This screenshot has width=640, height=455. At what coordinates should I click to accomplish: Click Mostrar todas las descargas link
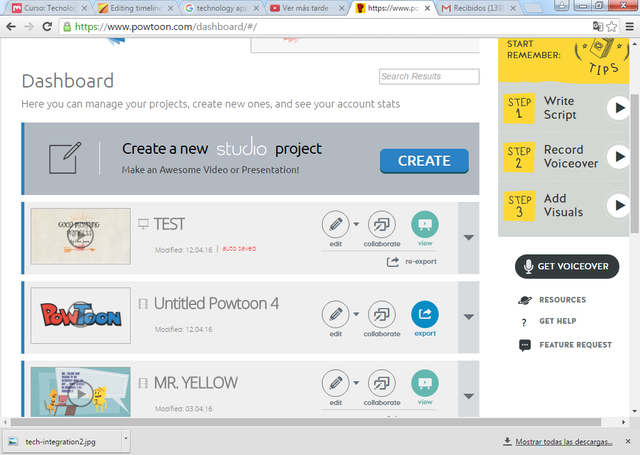[564, 442]
